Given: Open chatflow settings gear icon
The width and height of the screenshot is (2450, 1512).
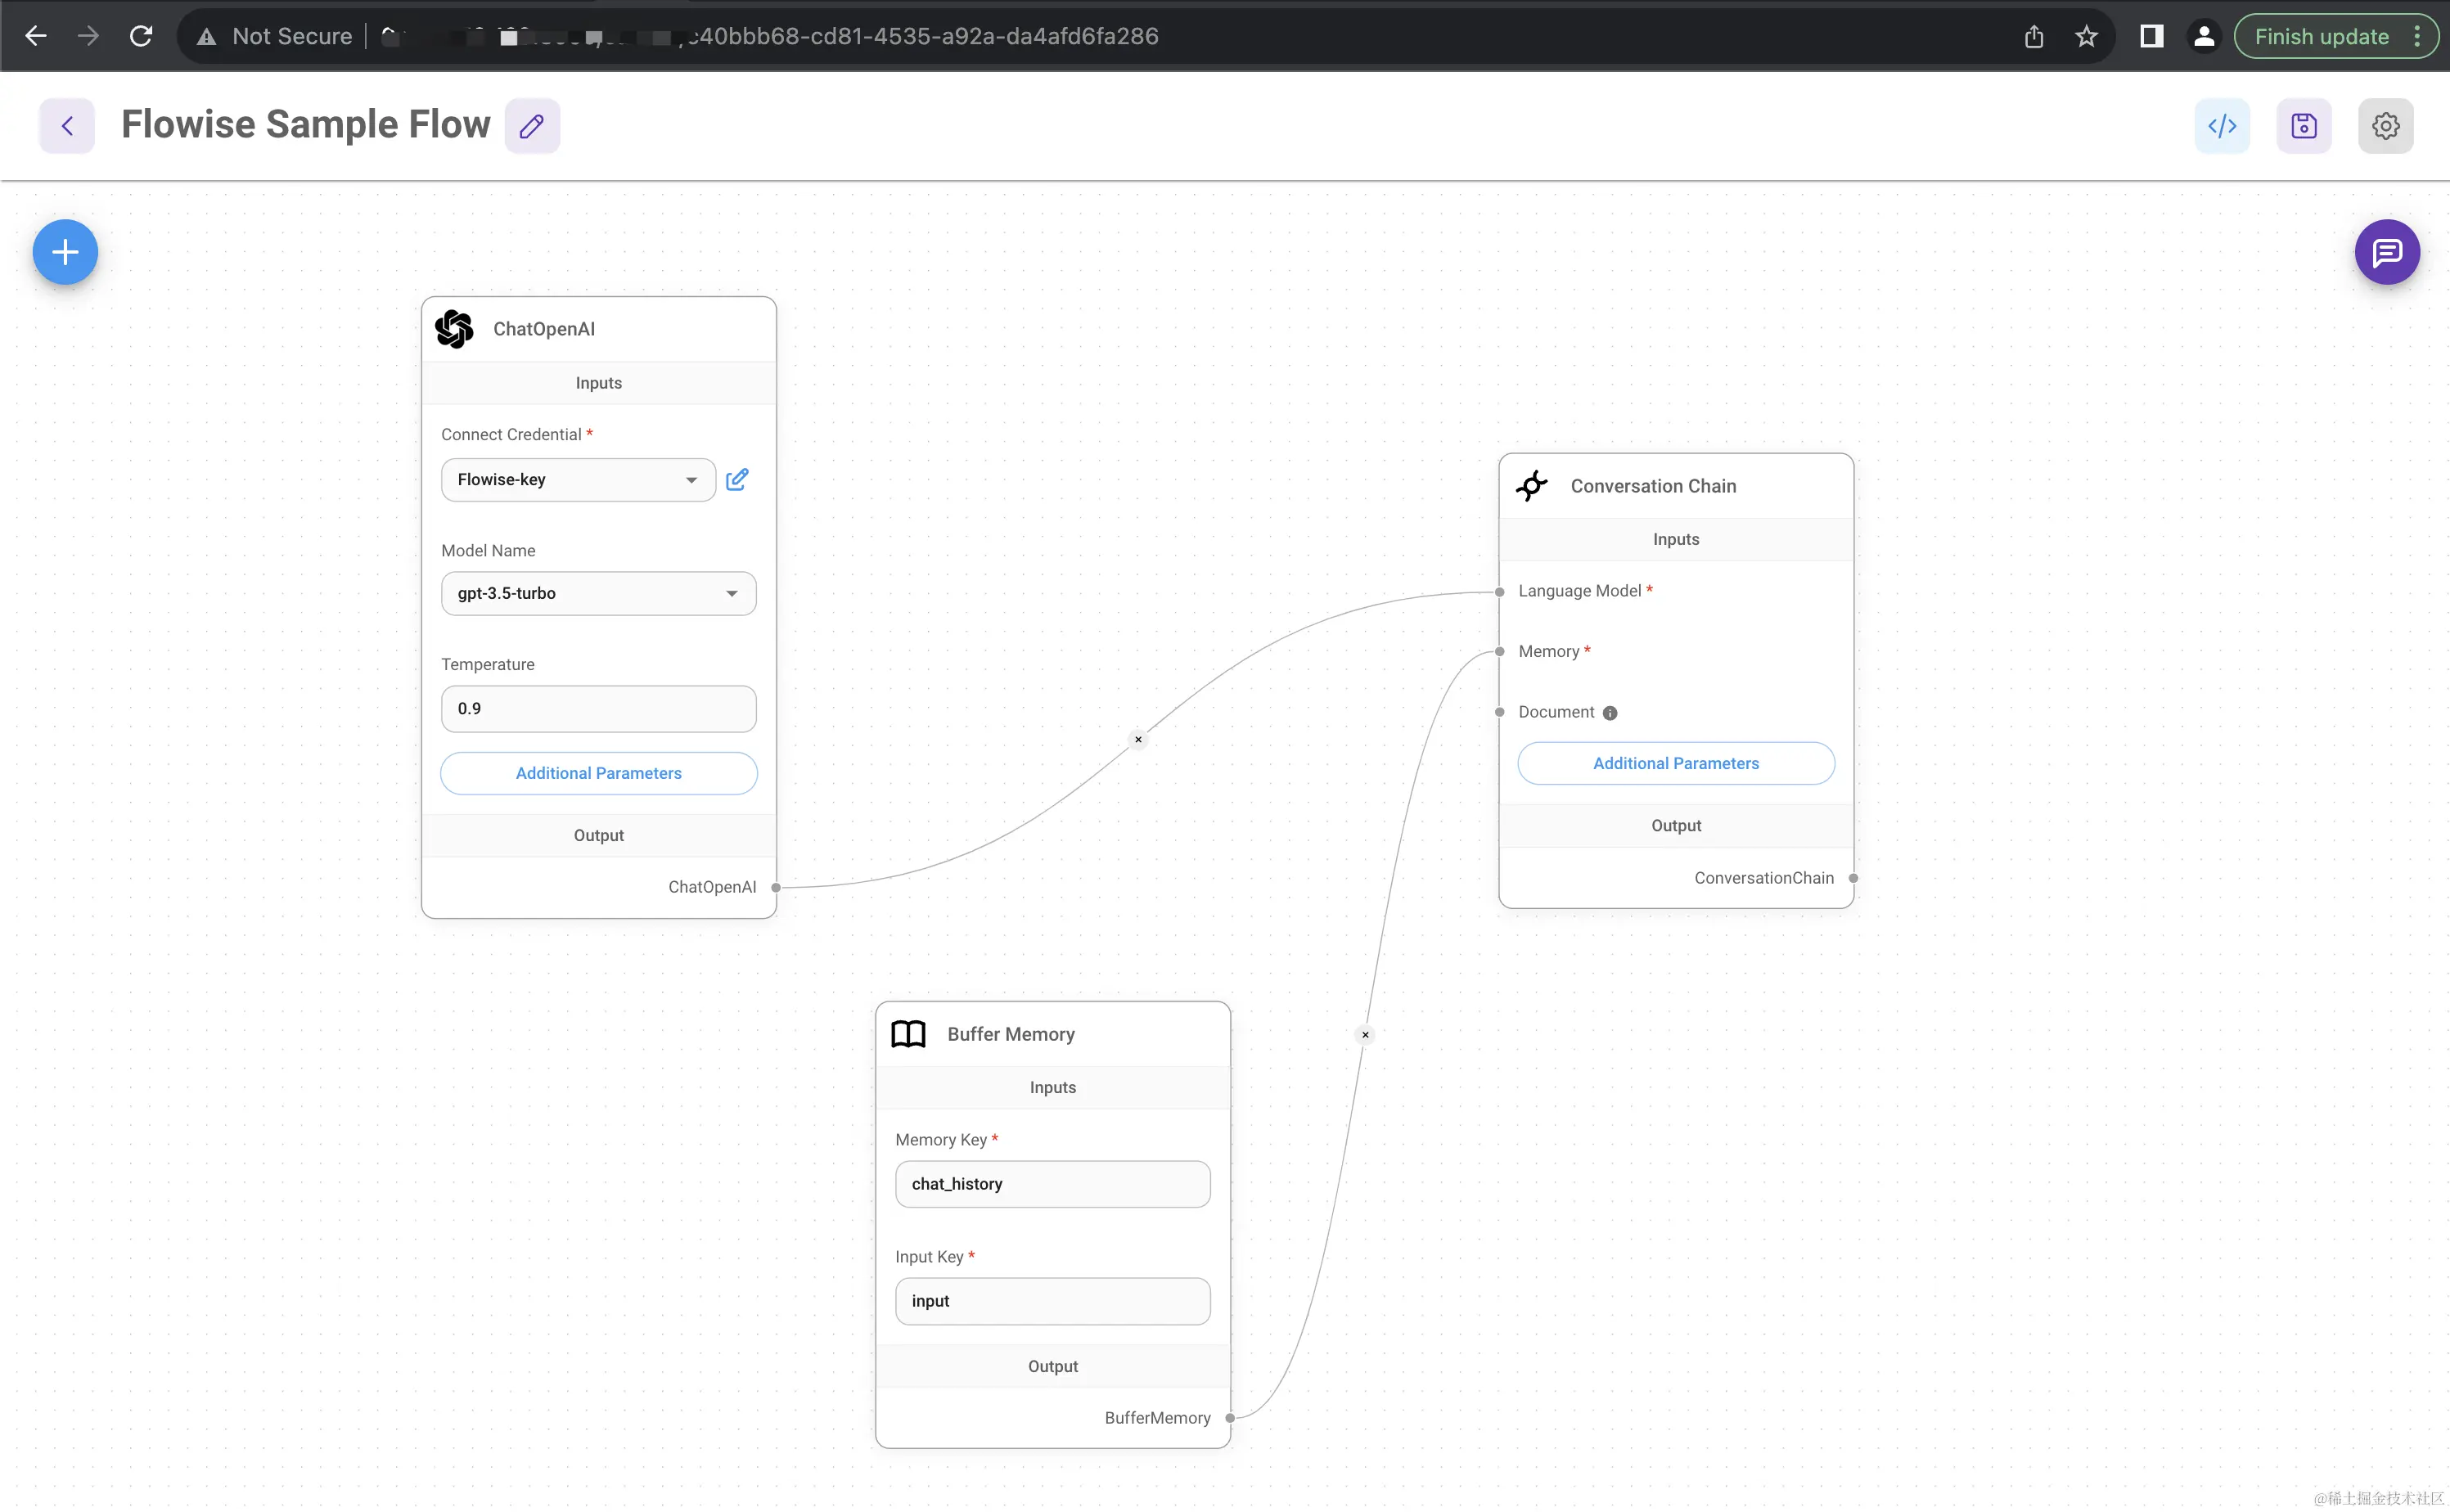Looking at the screenshot, I should (x=2386, y=126).
